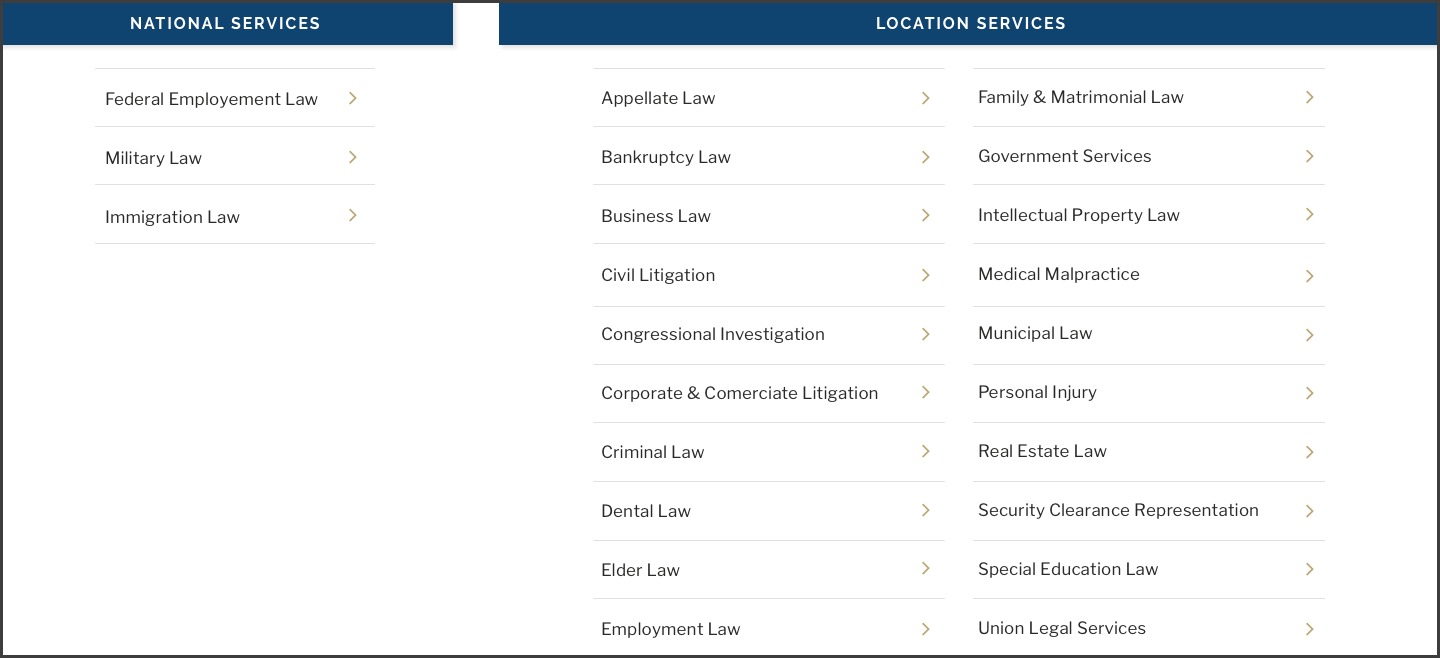Click the arrow beside Union Legal Services
1440x658 pixels.
(x=1310, y=629)
